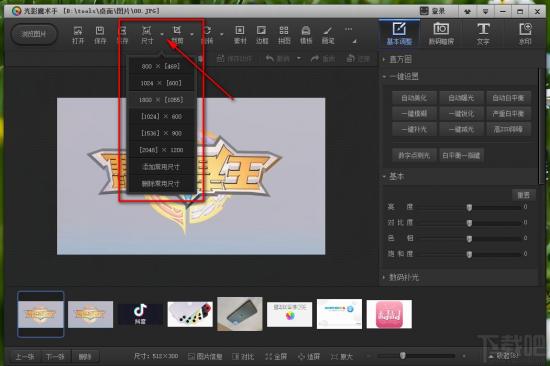
Task: Click the 自动曝光 auto exposure button
Action: [461, 98]
